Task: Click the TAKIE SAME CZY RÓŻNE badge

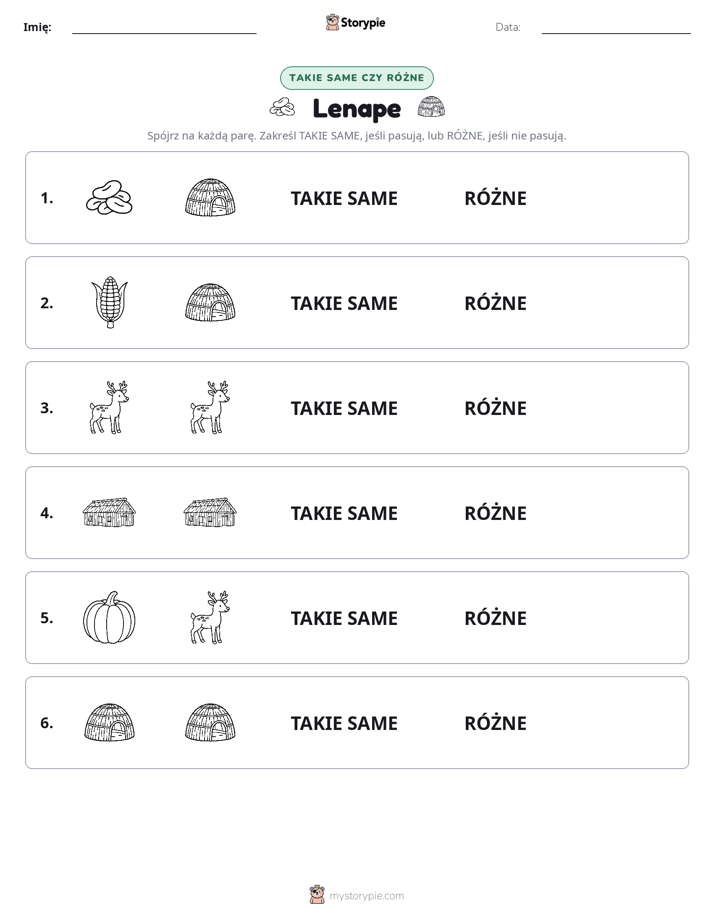Action: (356, 78)
